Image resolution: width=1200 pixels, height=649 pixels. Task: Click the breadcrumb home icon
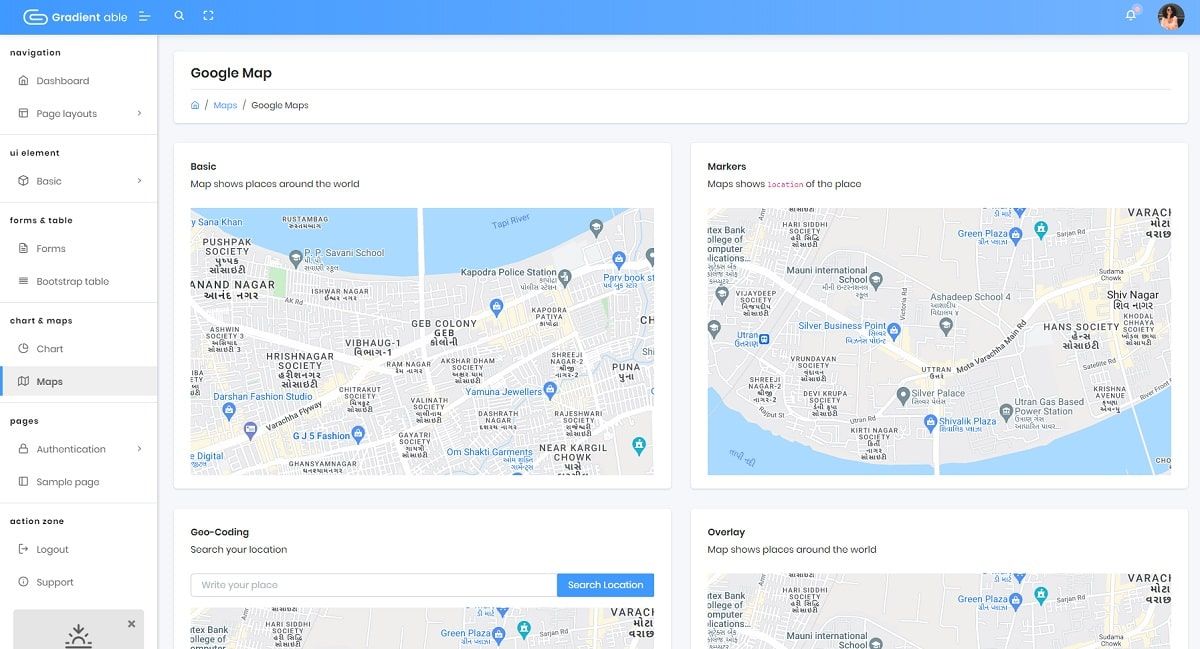click(195, 105)
